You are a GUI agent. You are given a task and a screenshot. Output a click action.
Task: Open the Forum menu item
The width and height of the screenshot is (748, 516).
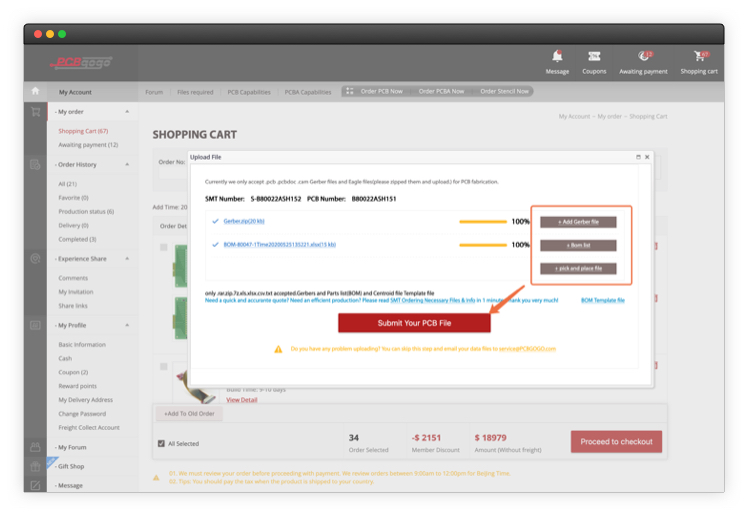[x=154, y=92]
